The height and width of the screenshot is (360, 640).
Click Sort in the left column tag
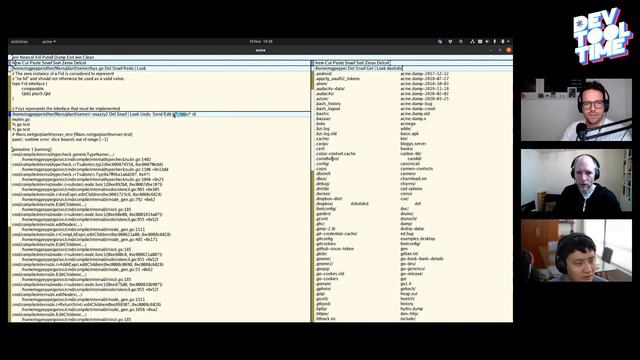tap(57, 63)
